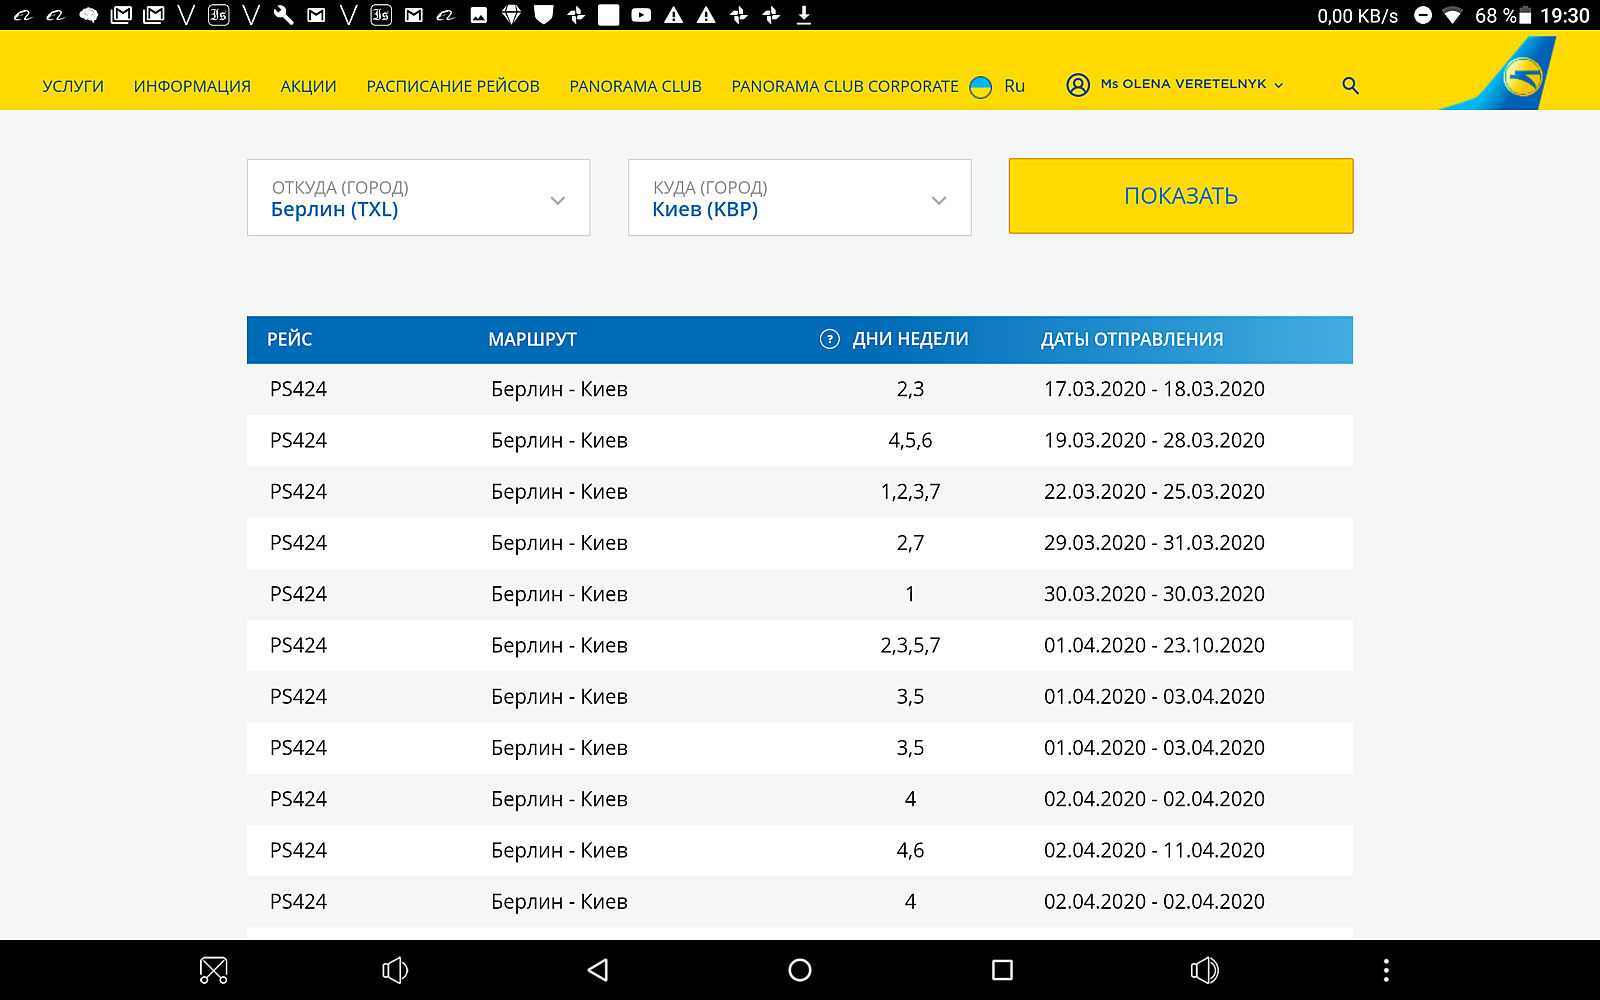Expand the destination city dropdown Киев (KBP)
The image size is (1600, 1000).
(x=799, y=198)
